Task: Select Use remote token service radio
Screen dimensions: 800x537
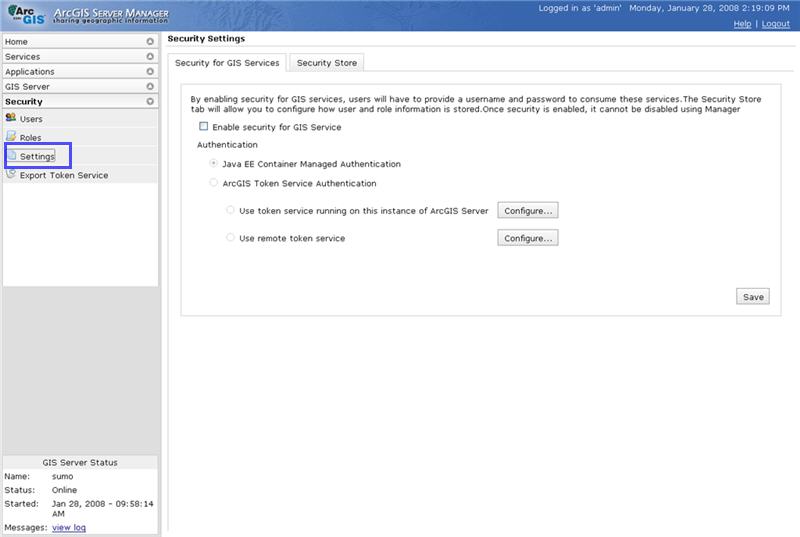Action: (x=230, y=238)
